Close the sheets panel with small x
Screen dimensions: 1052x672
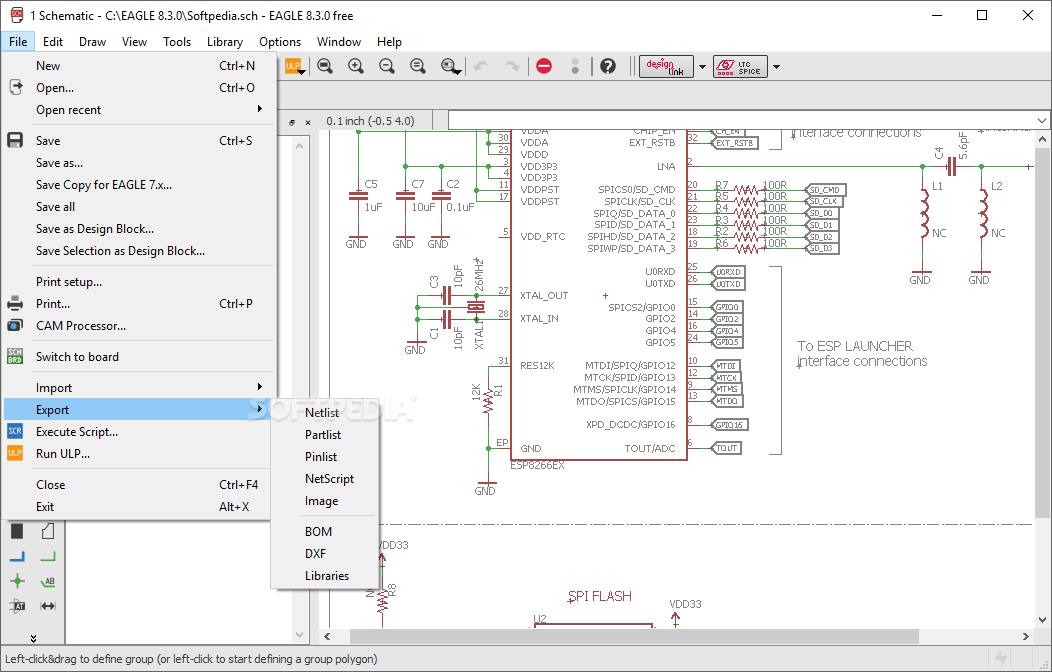tap(308, 122)
